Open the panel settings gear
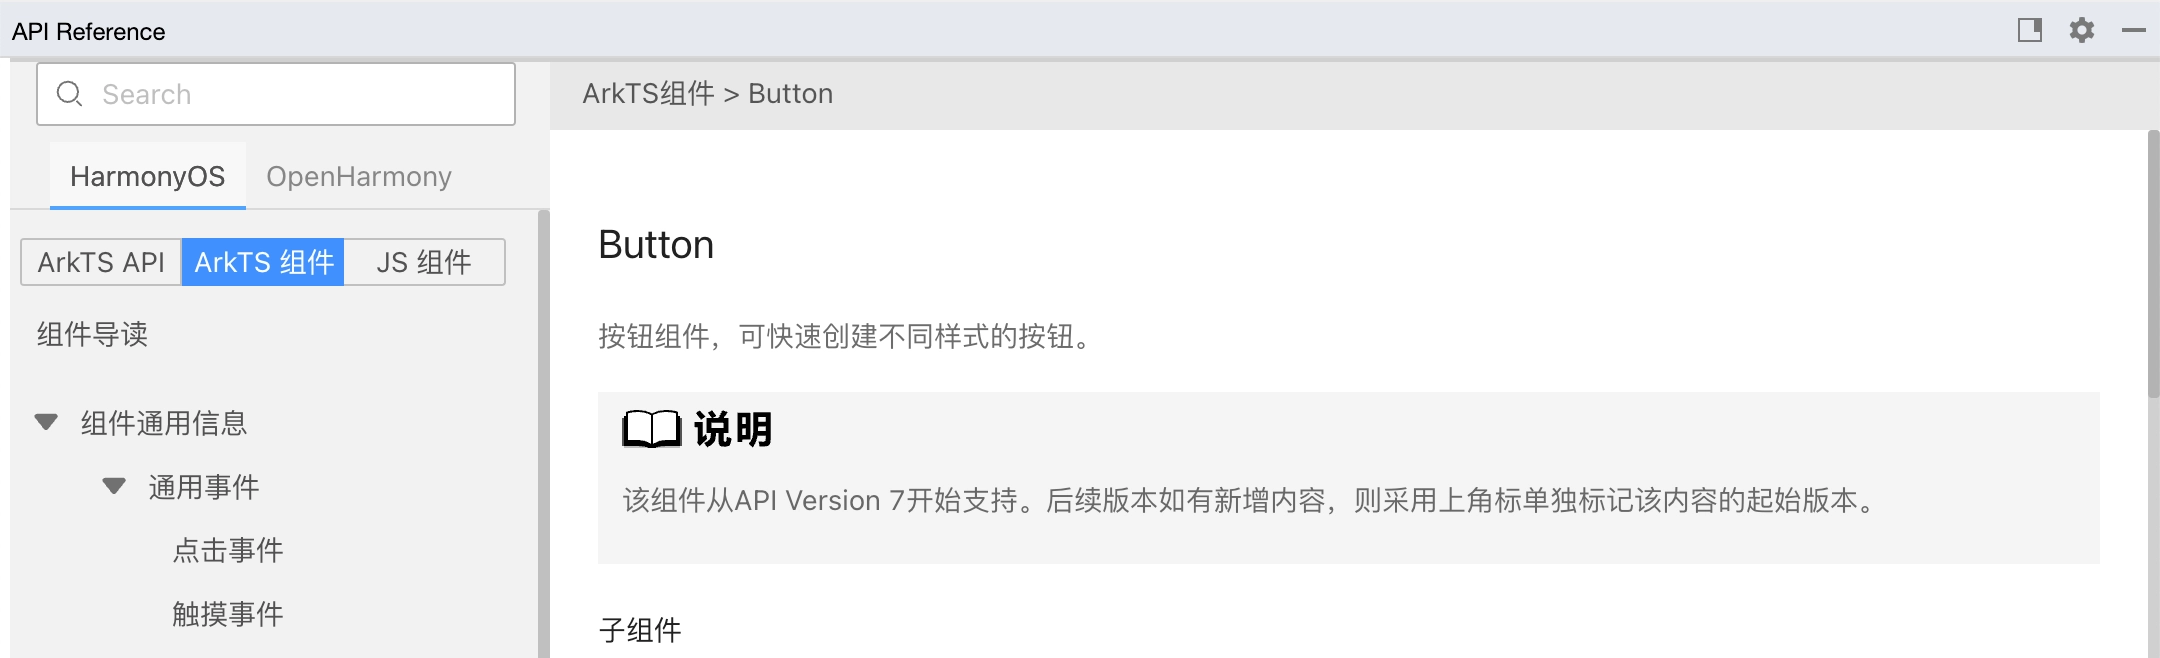Viewport: 2160px width, 658px height. click(2082, 30)
